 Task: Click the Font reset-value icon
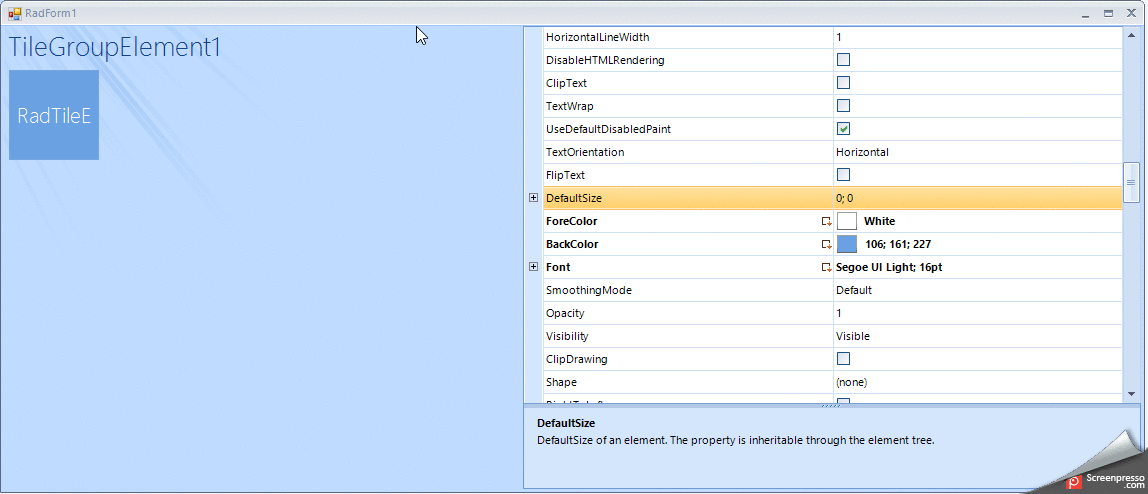(x=826, y=267)
